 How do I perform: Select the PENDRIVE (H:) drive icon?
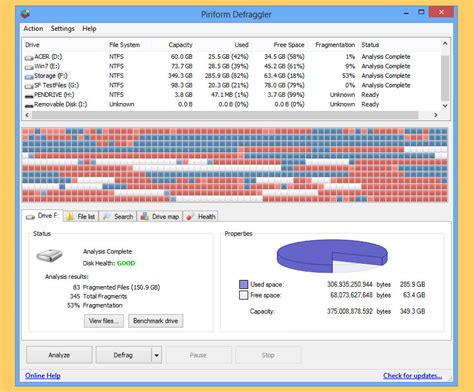pyautogui.click(x=29, y=96)
